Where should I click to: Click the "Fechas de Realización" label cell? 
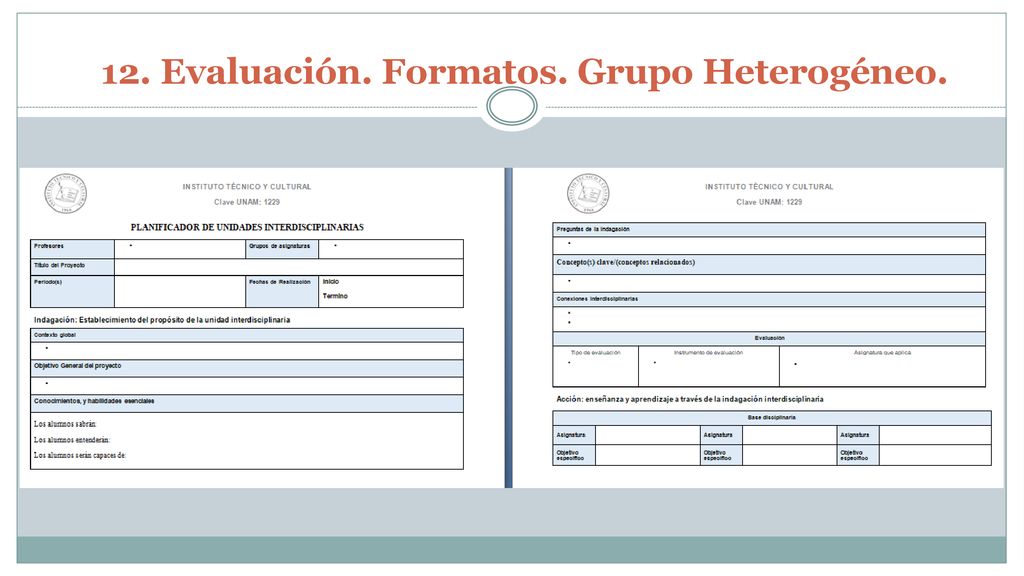coord(282,291)
